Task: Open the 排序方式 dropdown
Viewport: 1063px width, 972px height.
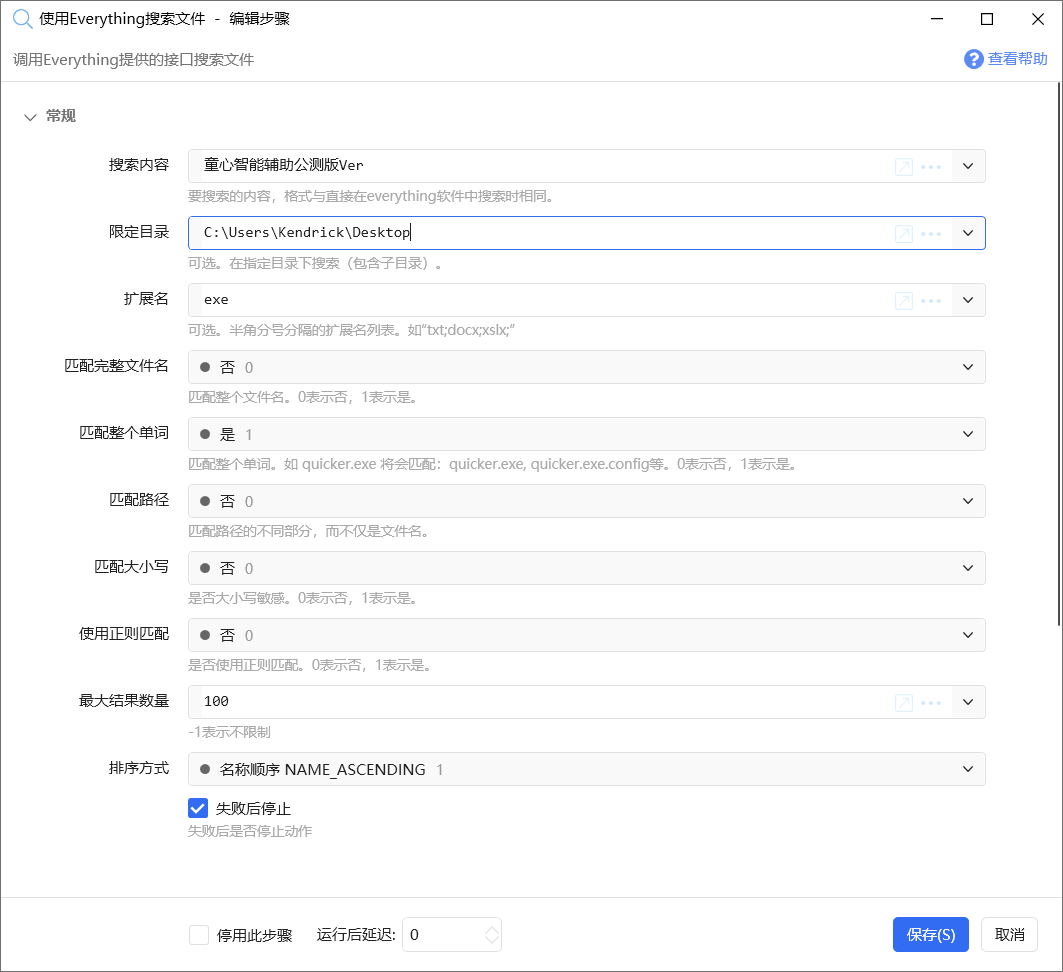Action: pyautogui.click(x=586, y=769)
